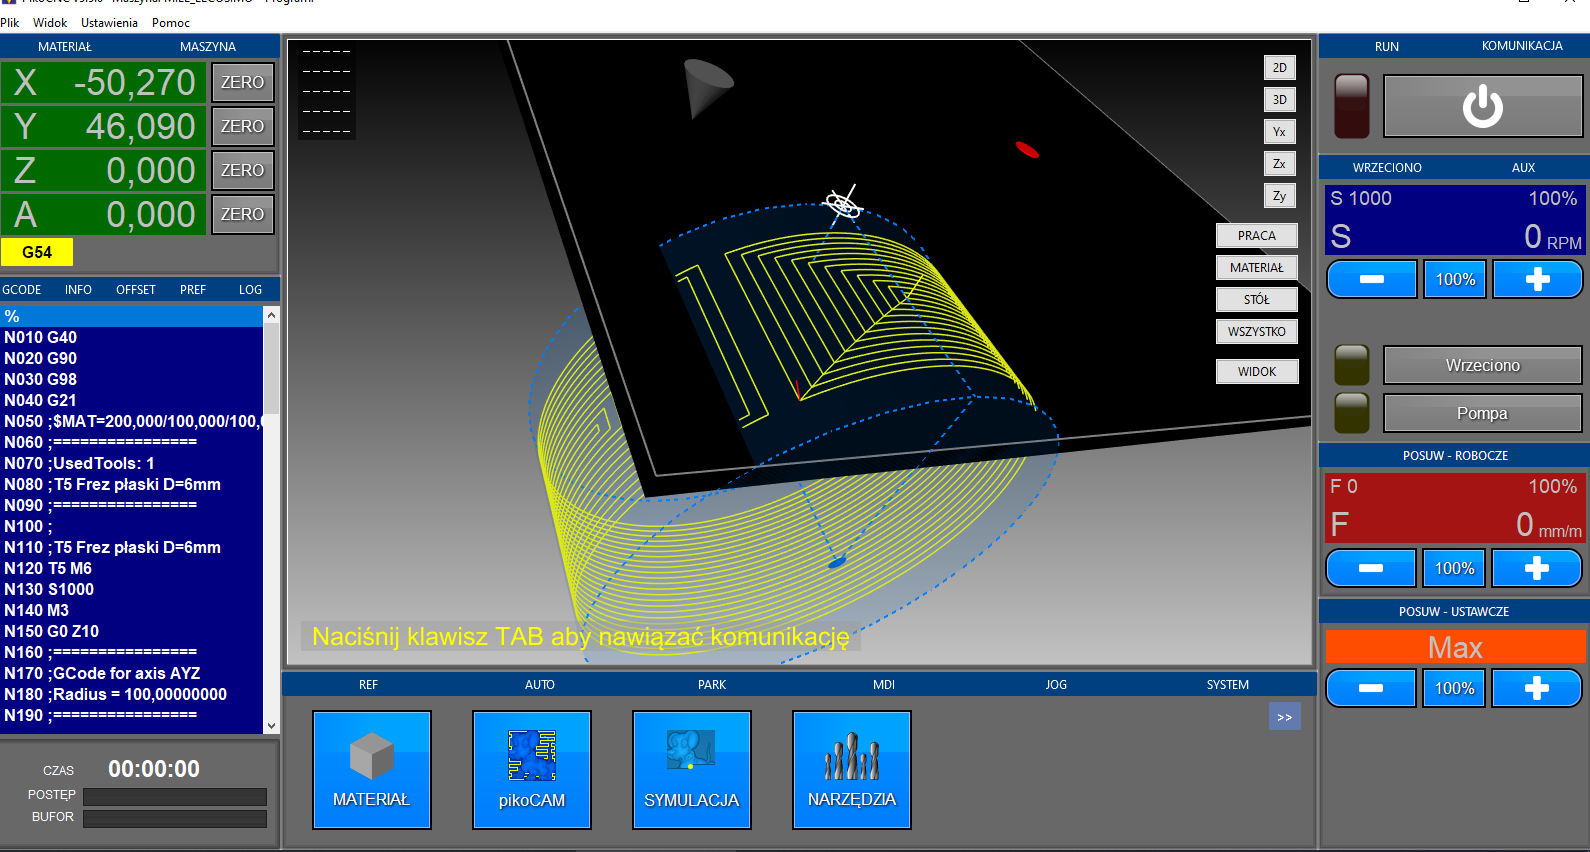
Task: Decrease setup feed with minus button
Action: coord(1371,688)
